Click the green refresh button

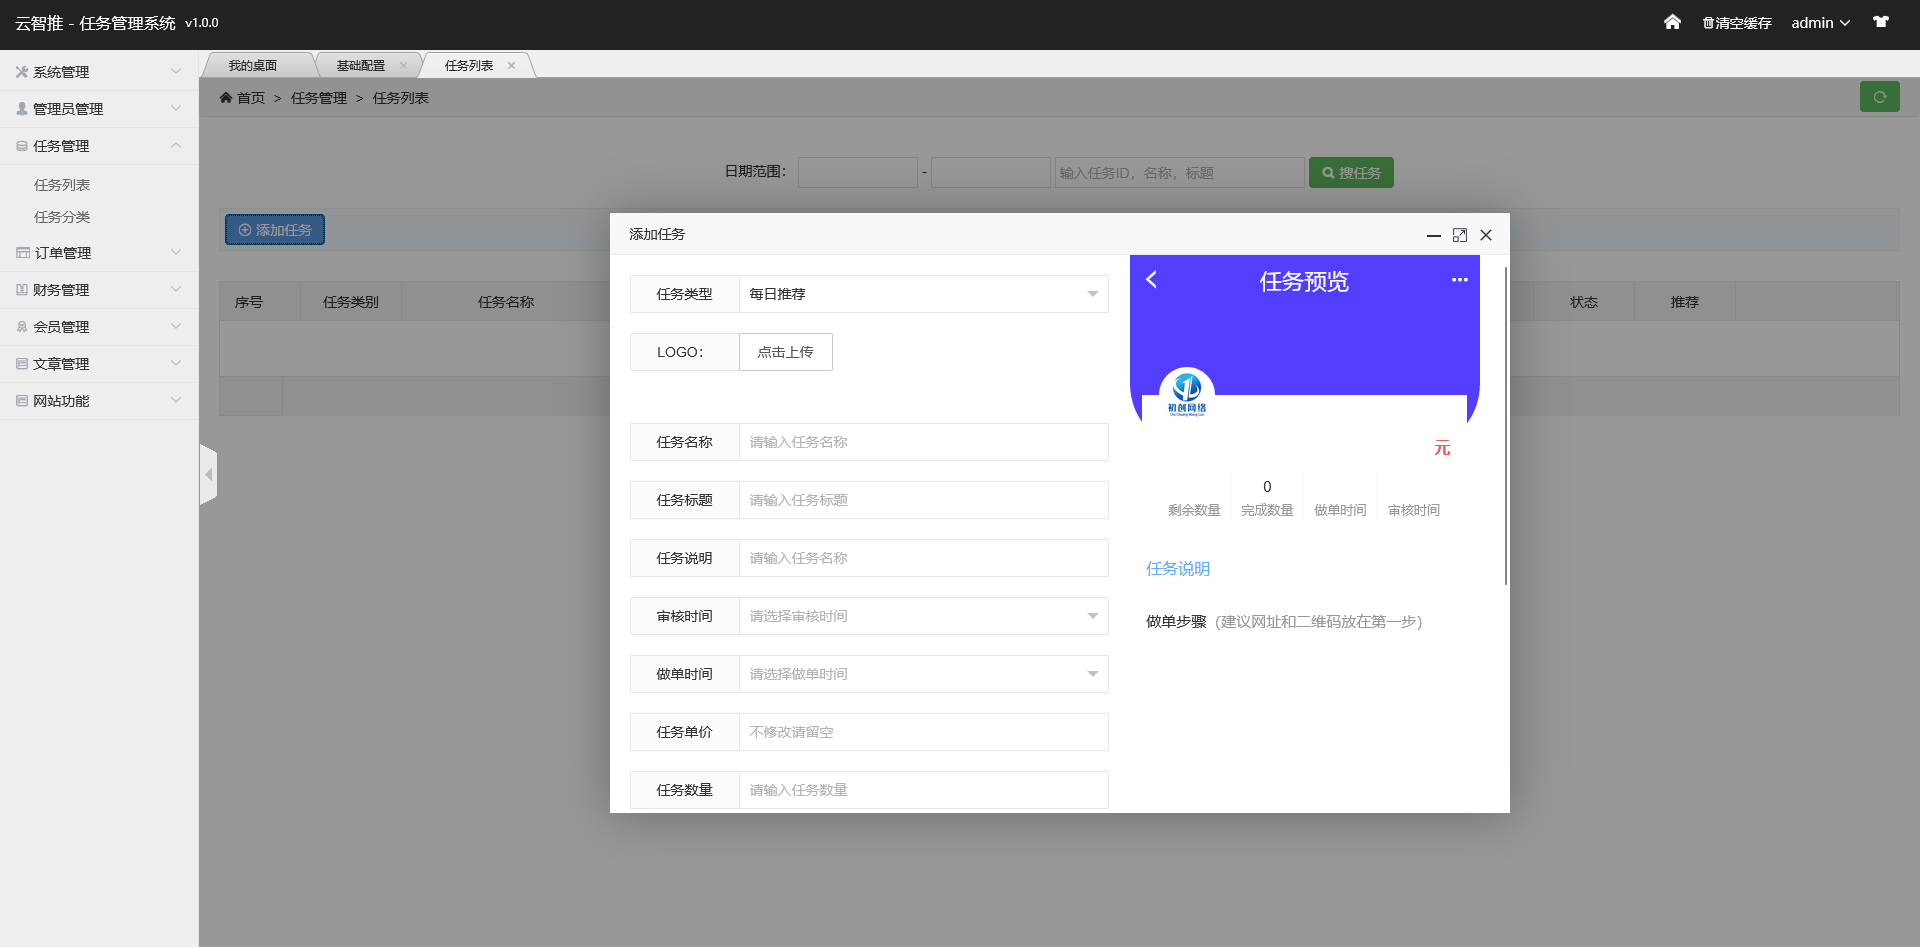[x=1879, y=97]
